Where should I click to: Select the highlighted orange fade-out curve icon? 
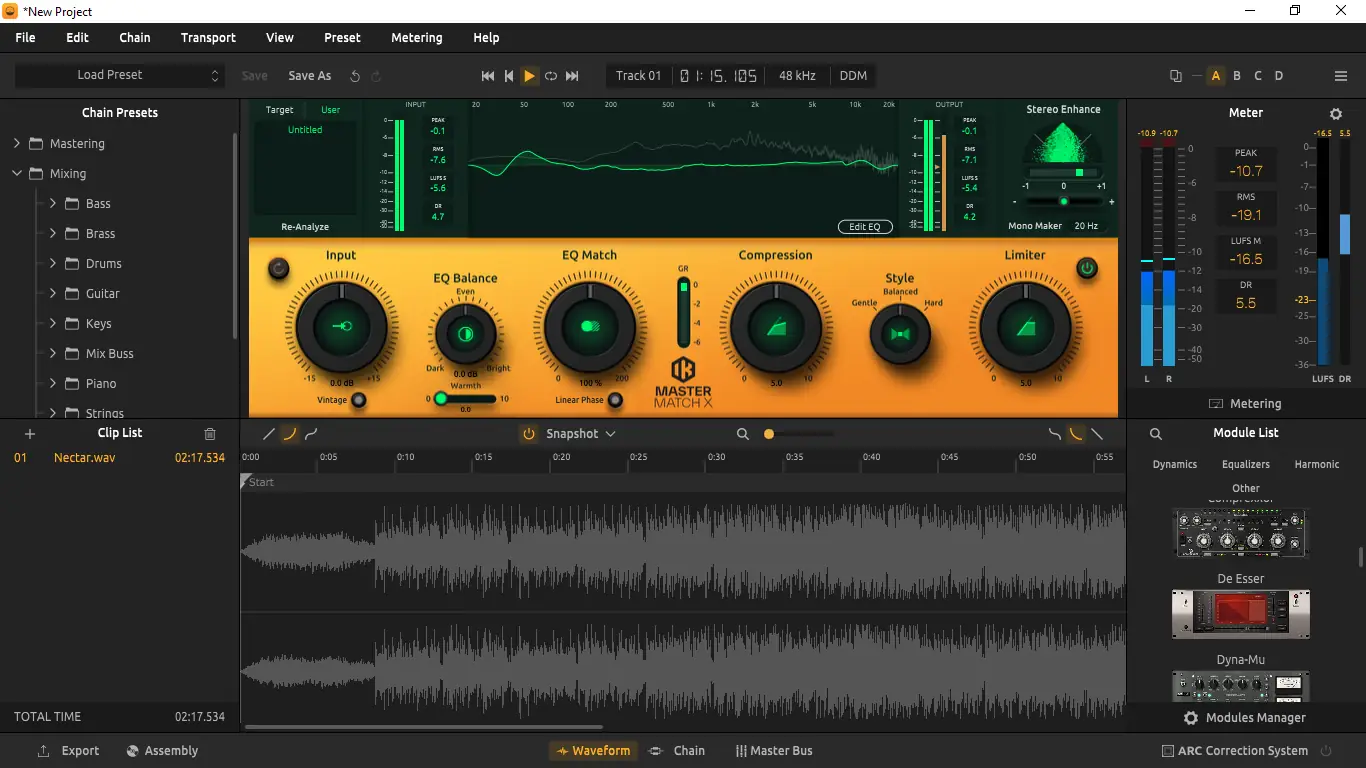coord(1076,434)
